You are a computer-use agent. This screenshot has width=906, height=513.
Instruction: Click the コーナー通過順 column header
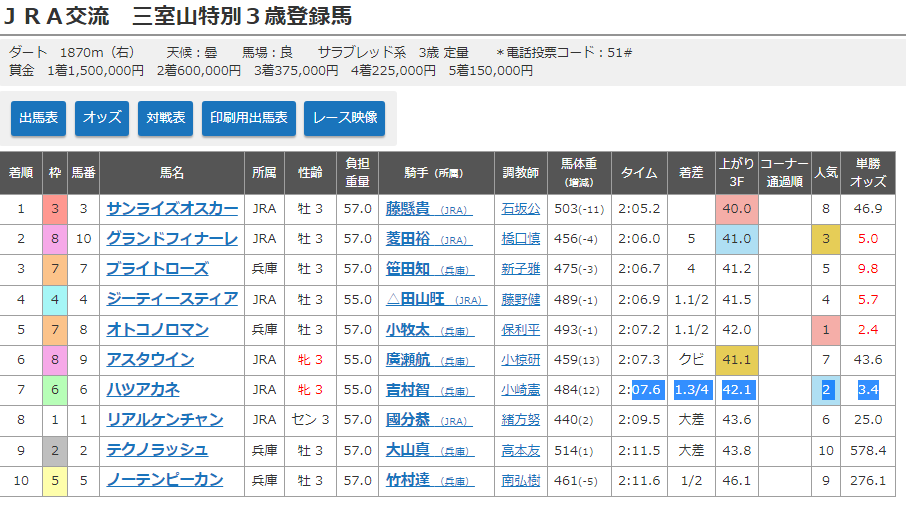784,173
